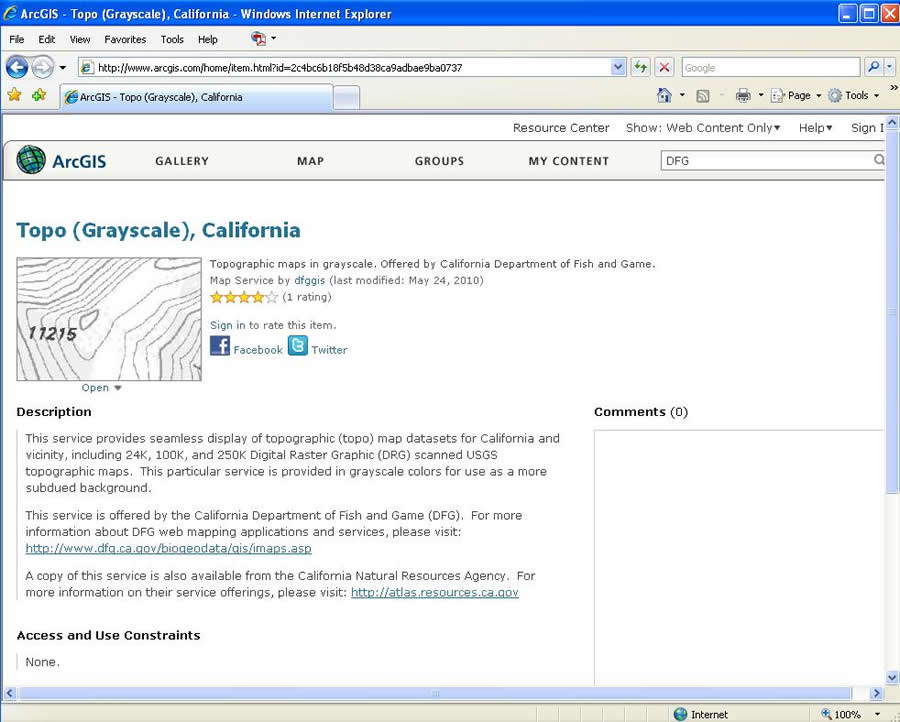Expand the Open dropdown under thumbnail
This screenshot has width=900, height=722.
coord(102,388)
